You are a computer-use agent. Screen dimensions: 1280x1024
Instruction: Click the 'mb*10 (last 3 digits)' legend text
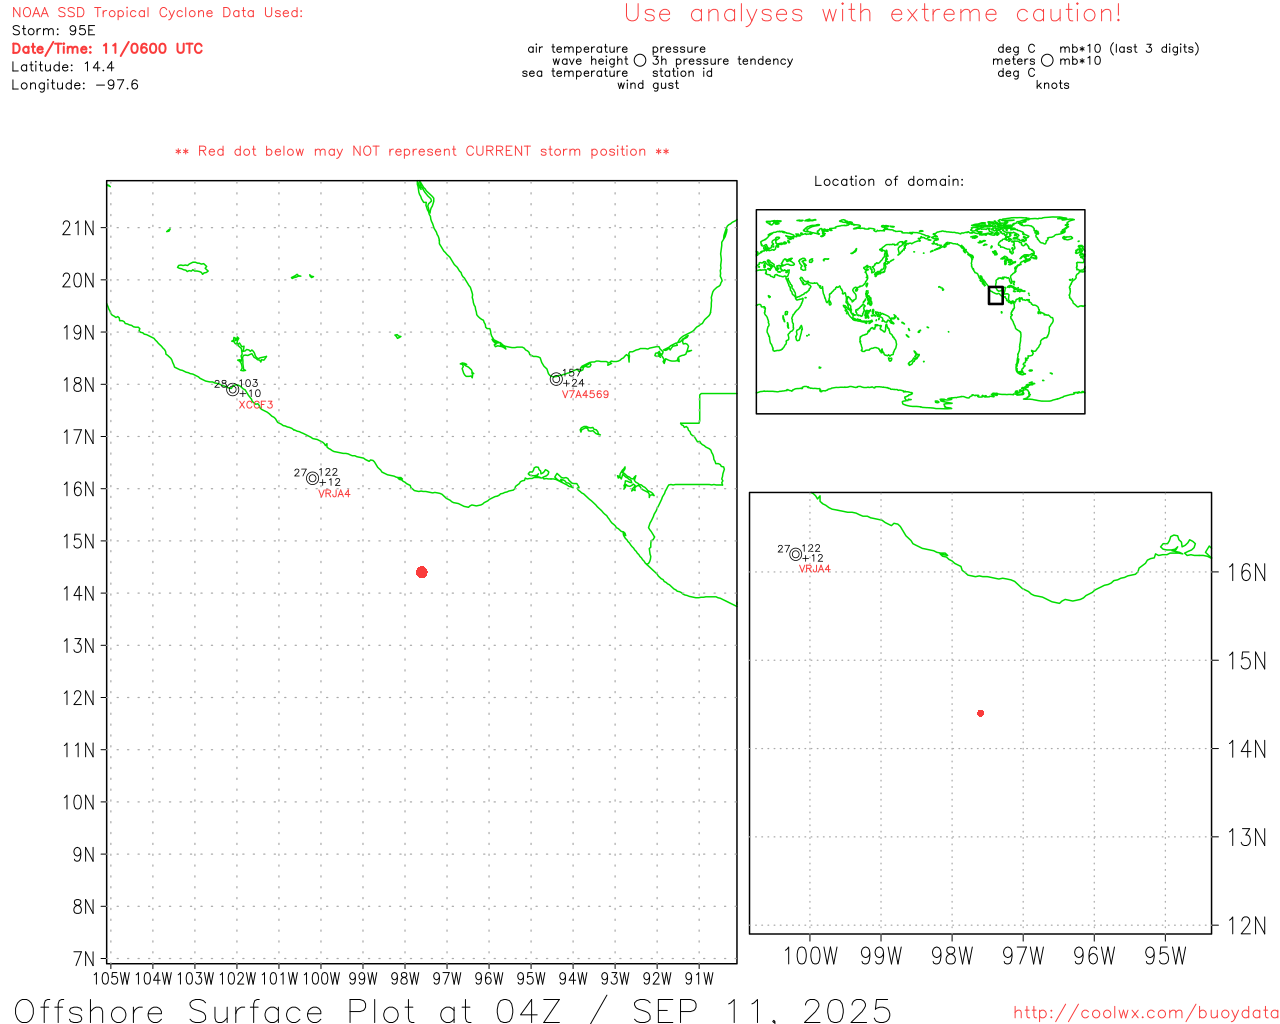(x=1129, y=49)
